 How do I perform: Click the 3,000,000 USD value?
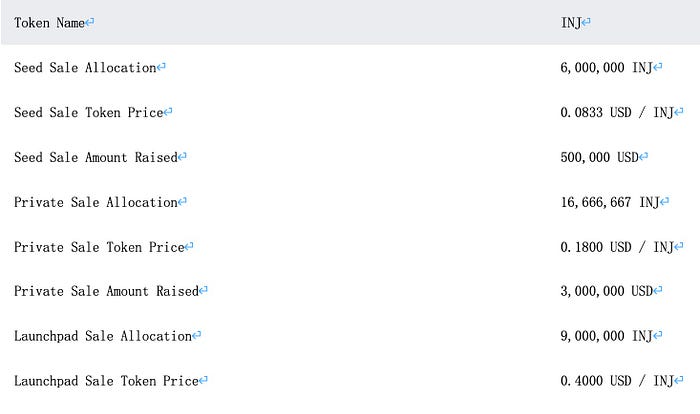click(607, 291)
